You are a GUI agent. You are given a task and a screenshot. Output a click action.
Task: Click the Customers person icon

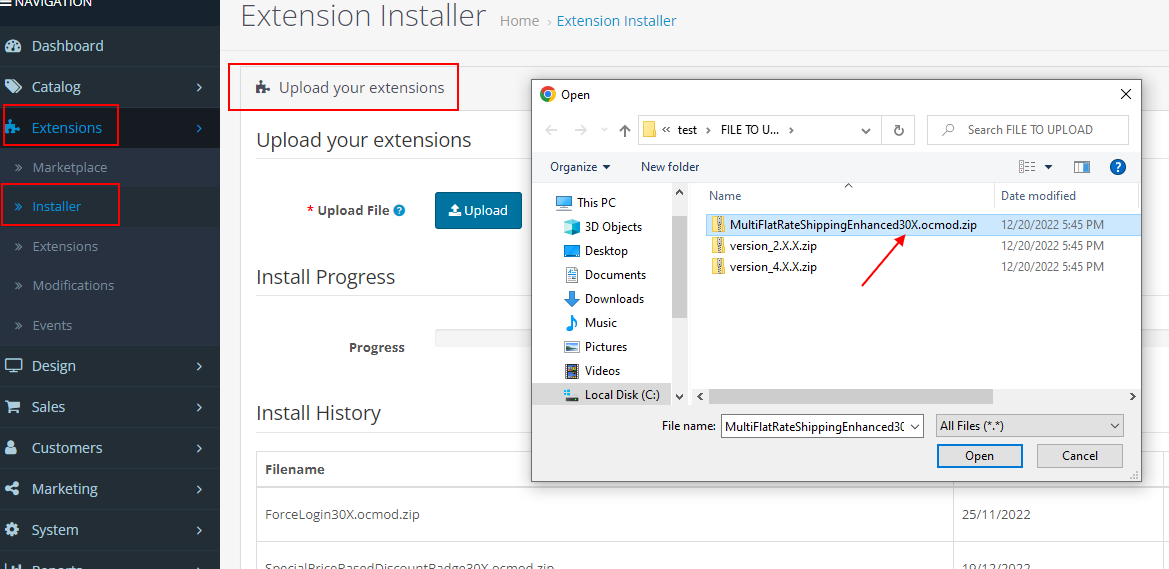click(x=12, y=447)
